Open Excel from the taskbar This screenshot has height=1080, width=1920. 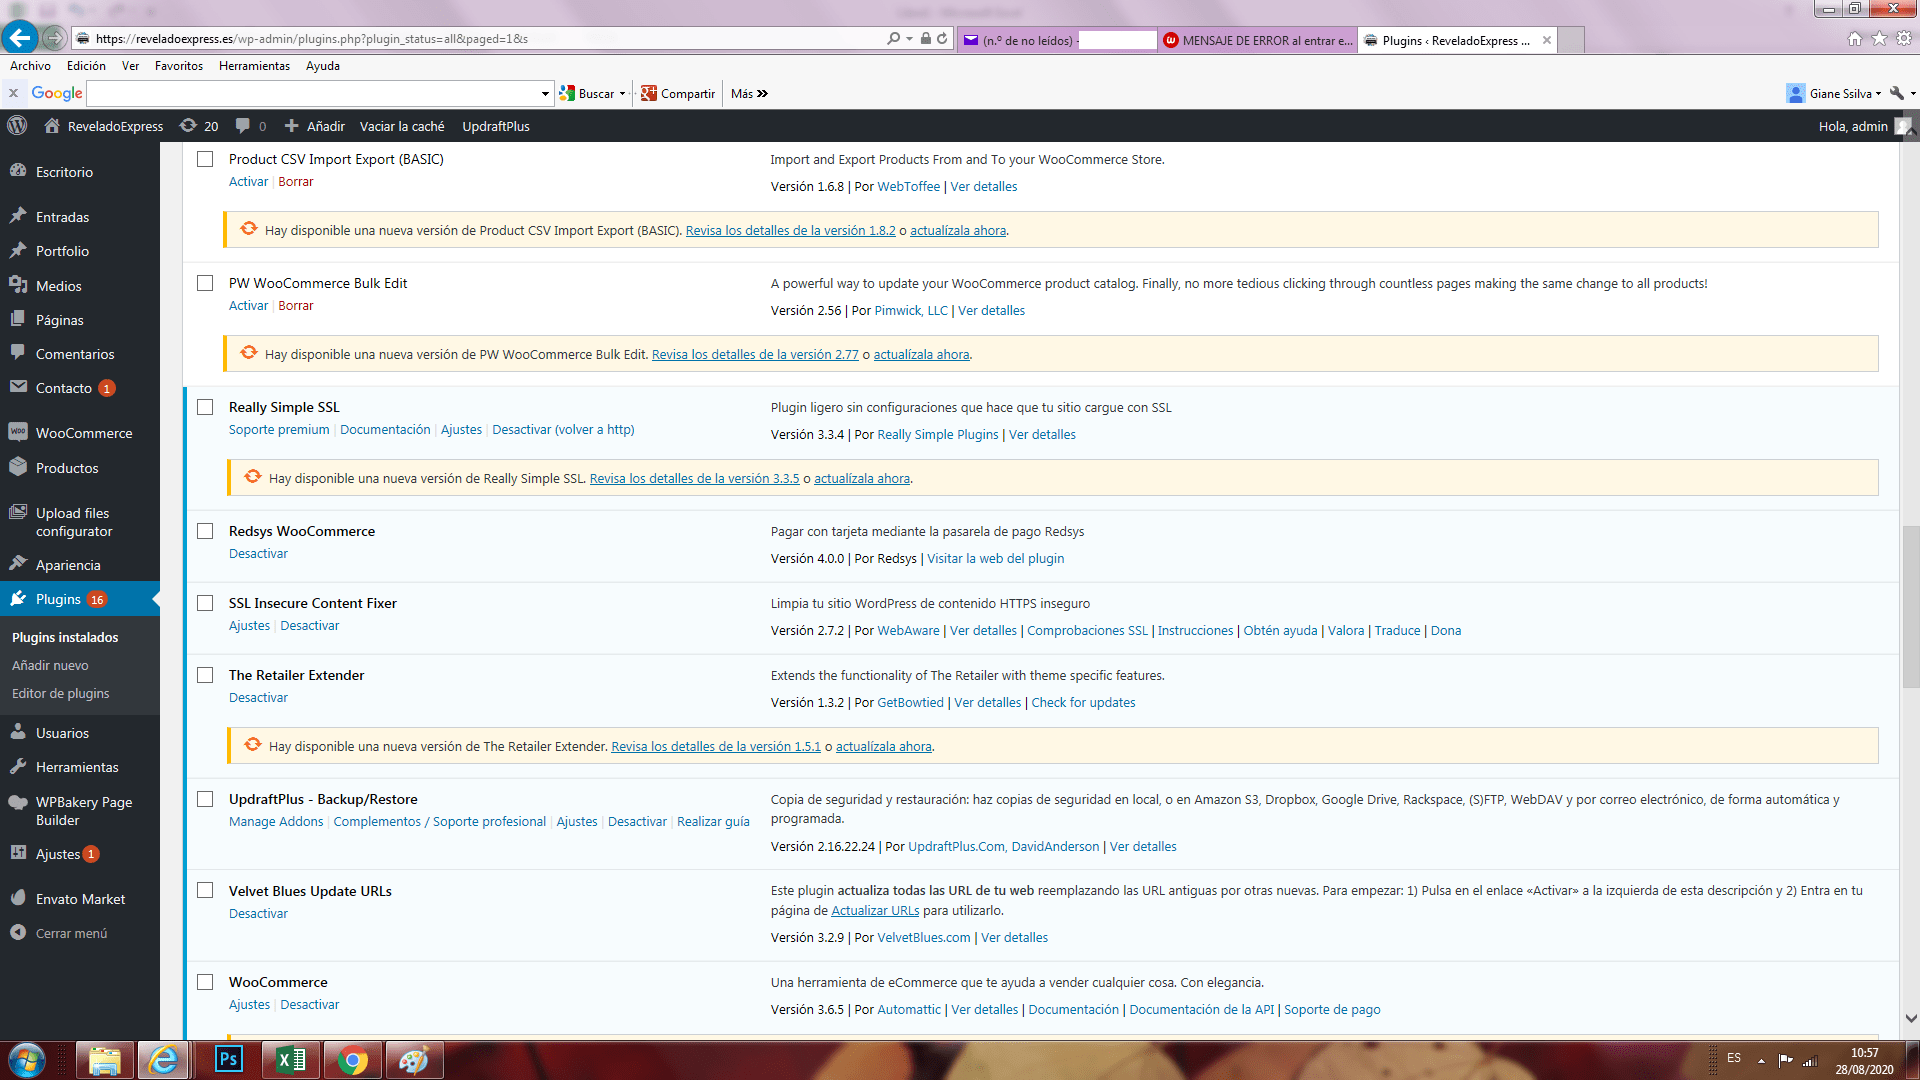click(x=291, y=1060)
